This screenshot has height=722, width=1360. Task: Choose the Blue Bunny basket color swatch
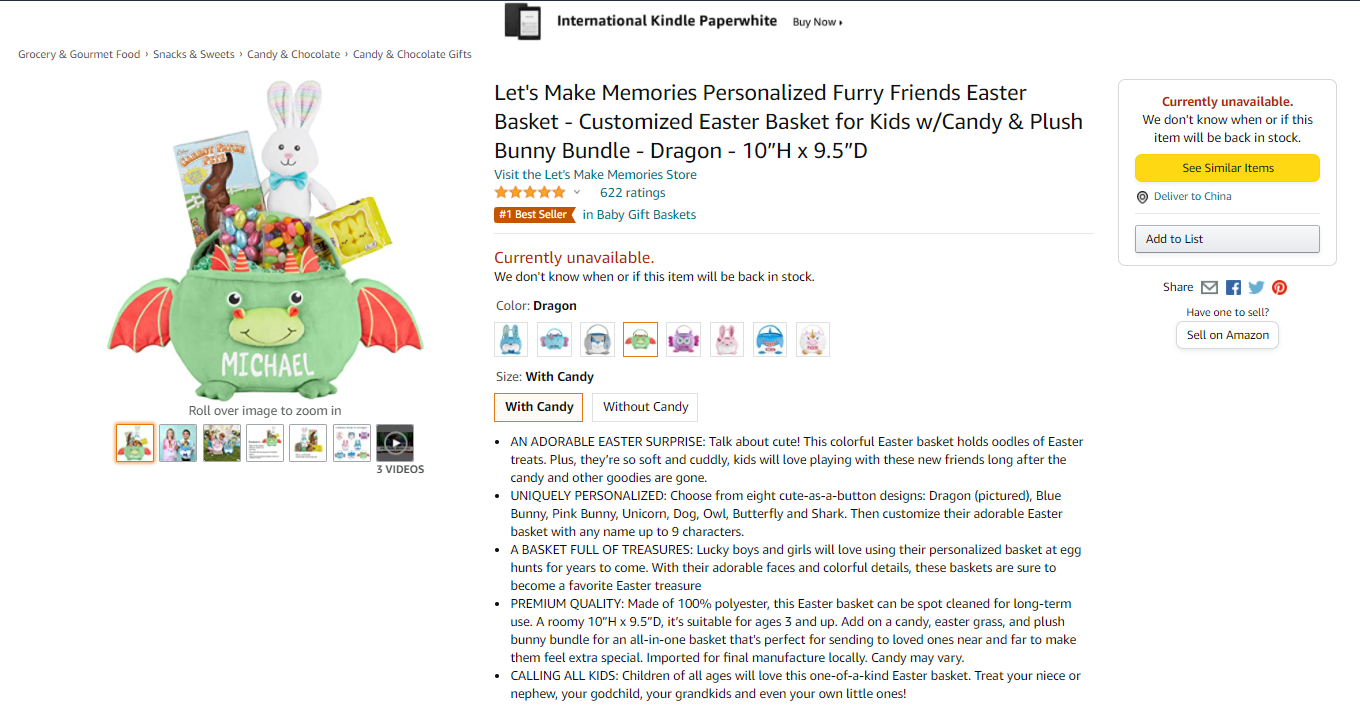tap(511, 340)
